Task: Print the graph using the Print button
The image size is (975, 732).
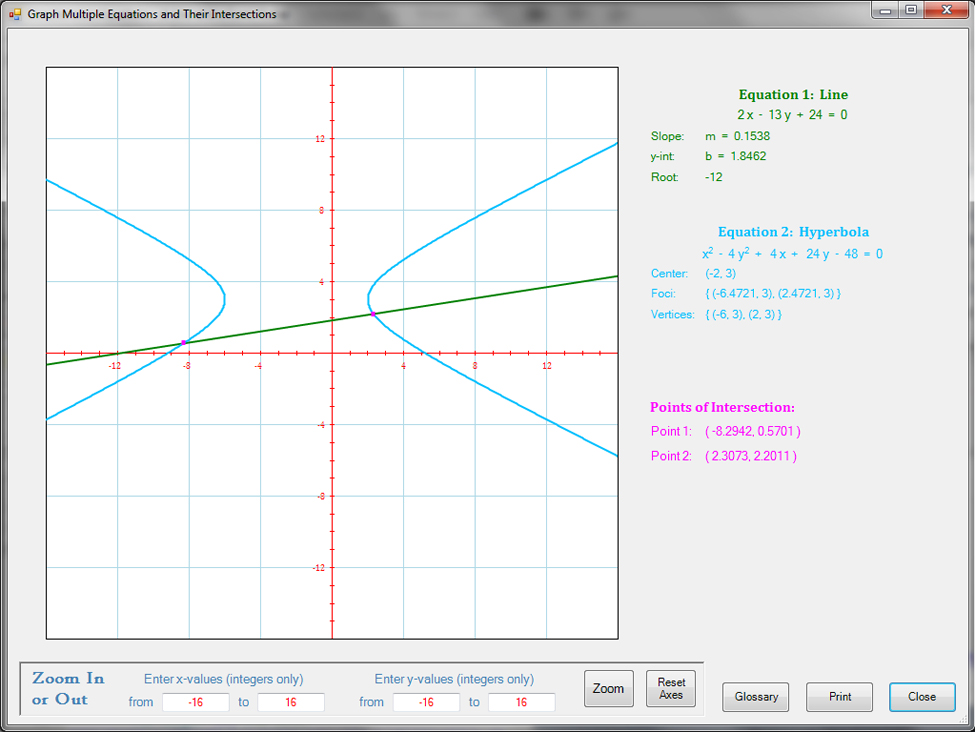Action: (839, 697)
